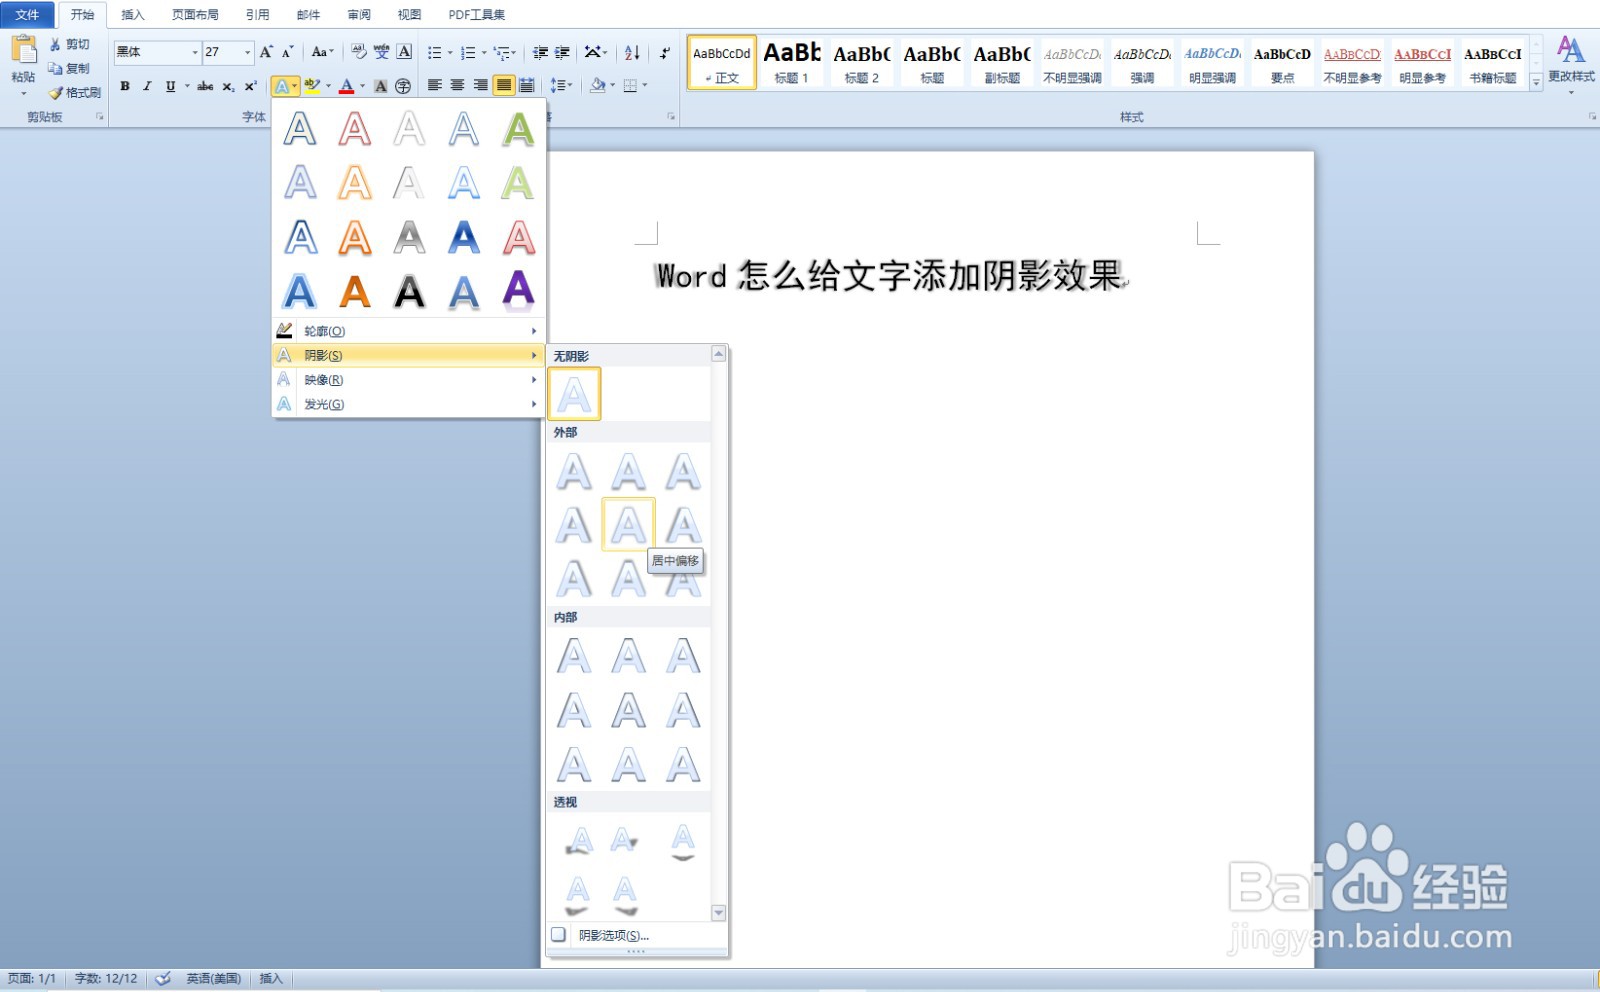1600x992 pixels.
Task: Click the Distributed alignment icon
Action: point(526,86)
